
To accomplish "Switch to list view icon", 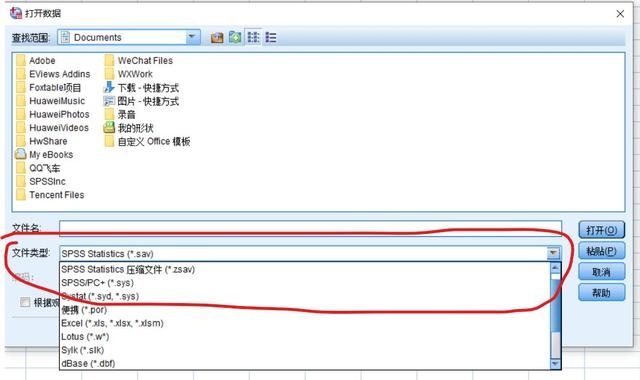I will tap(253, 38).
